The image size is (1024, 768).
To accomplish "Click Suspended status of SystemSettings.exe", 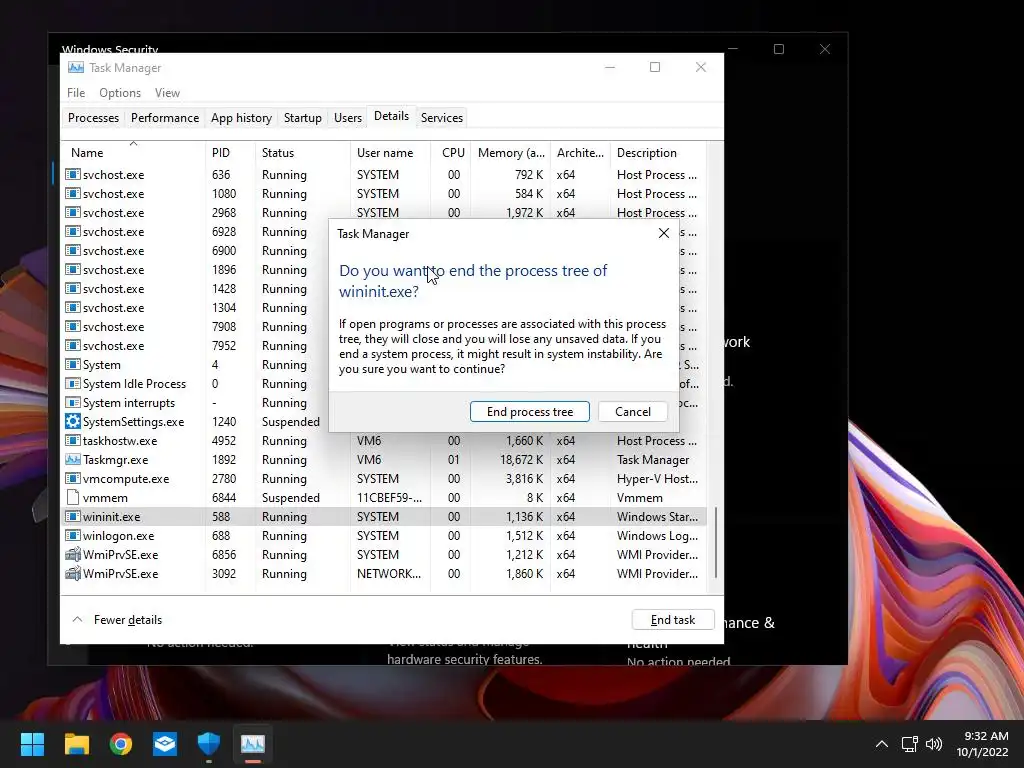I will coord(291,421).
